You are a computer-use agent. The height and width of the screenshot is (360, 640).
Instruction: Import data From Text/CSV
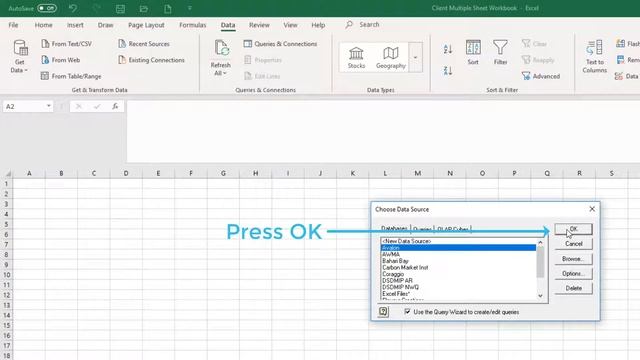67,44
